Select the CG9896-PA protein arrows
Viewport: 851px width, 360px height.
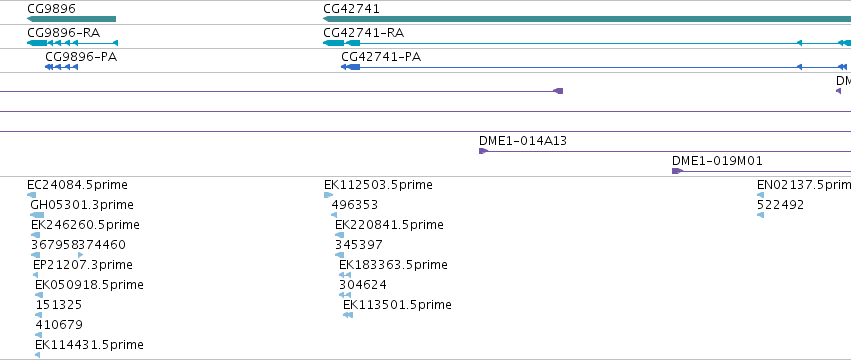[x=61, y=67]
